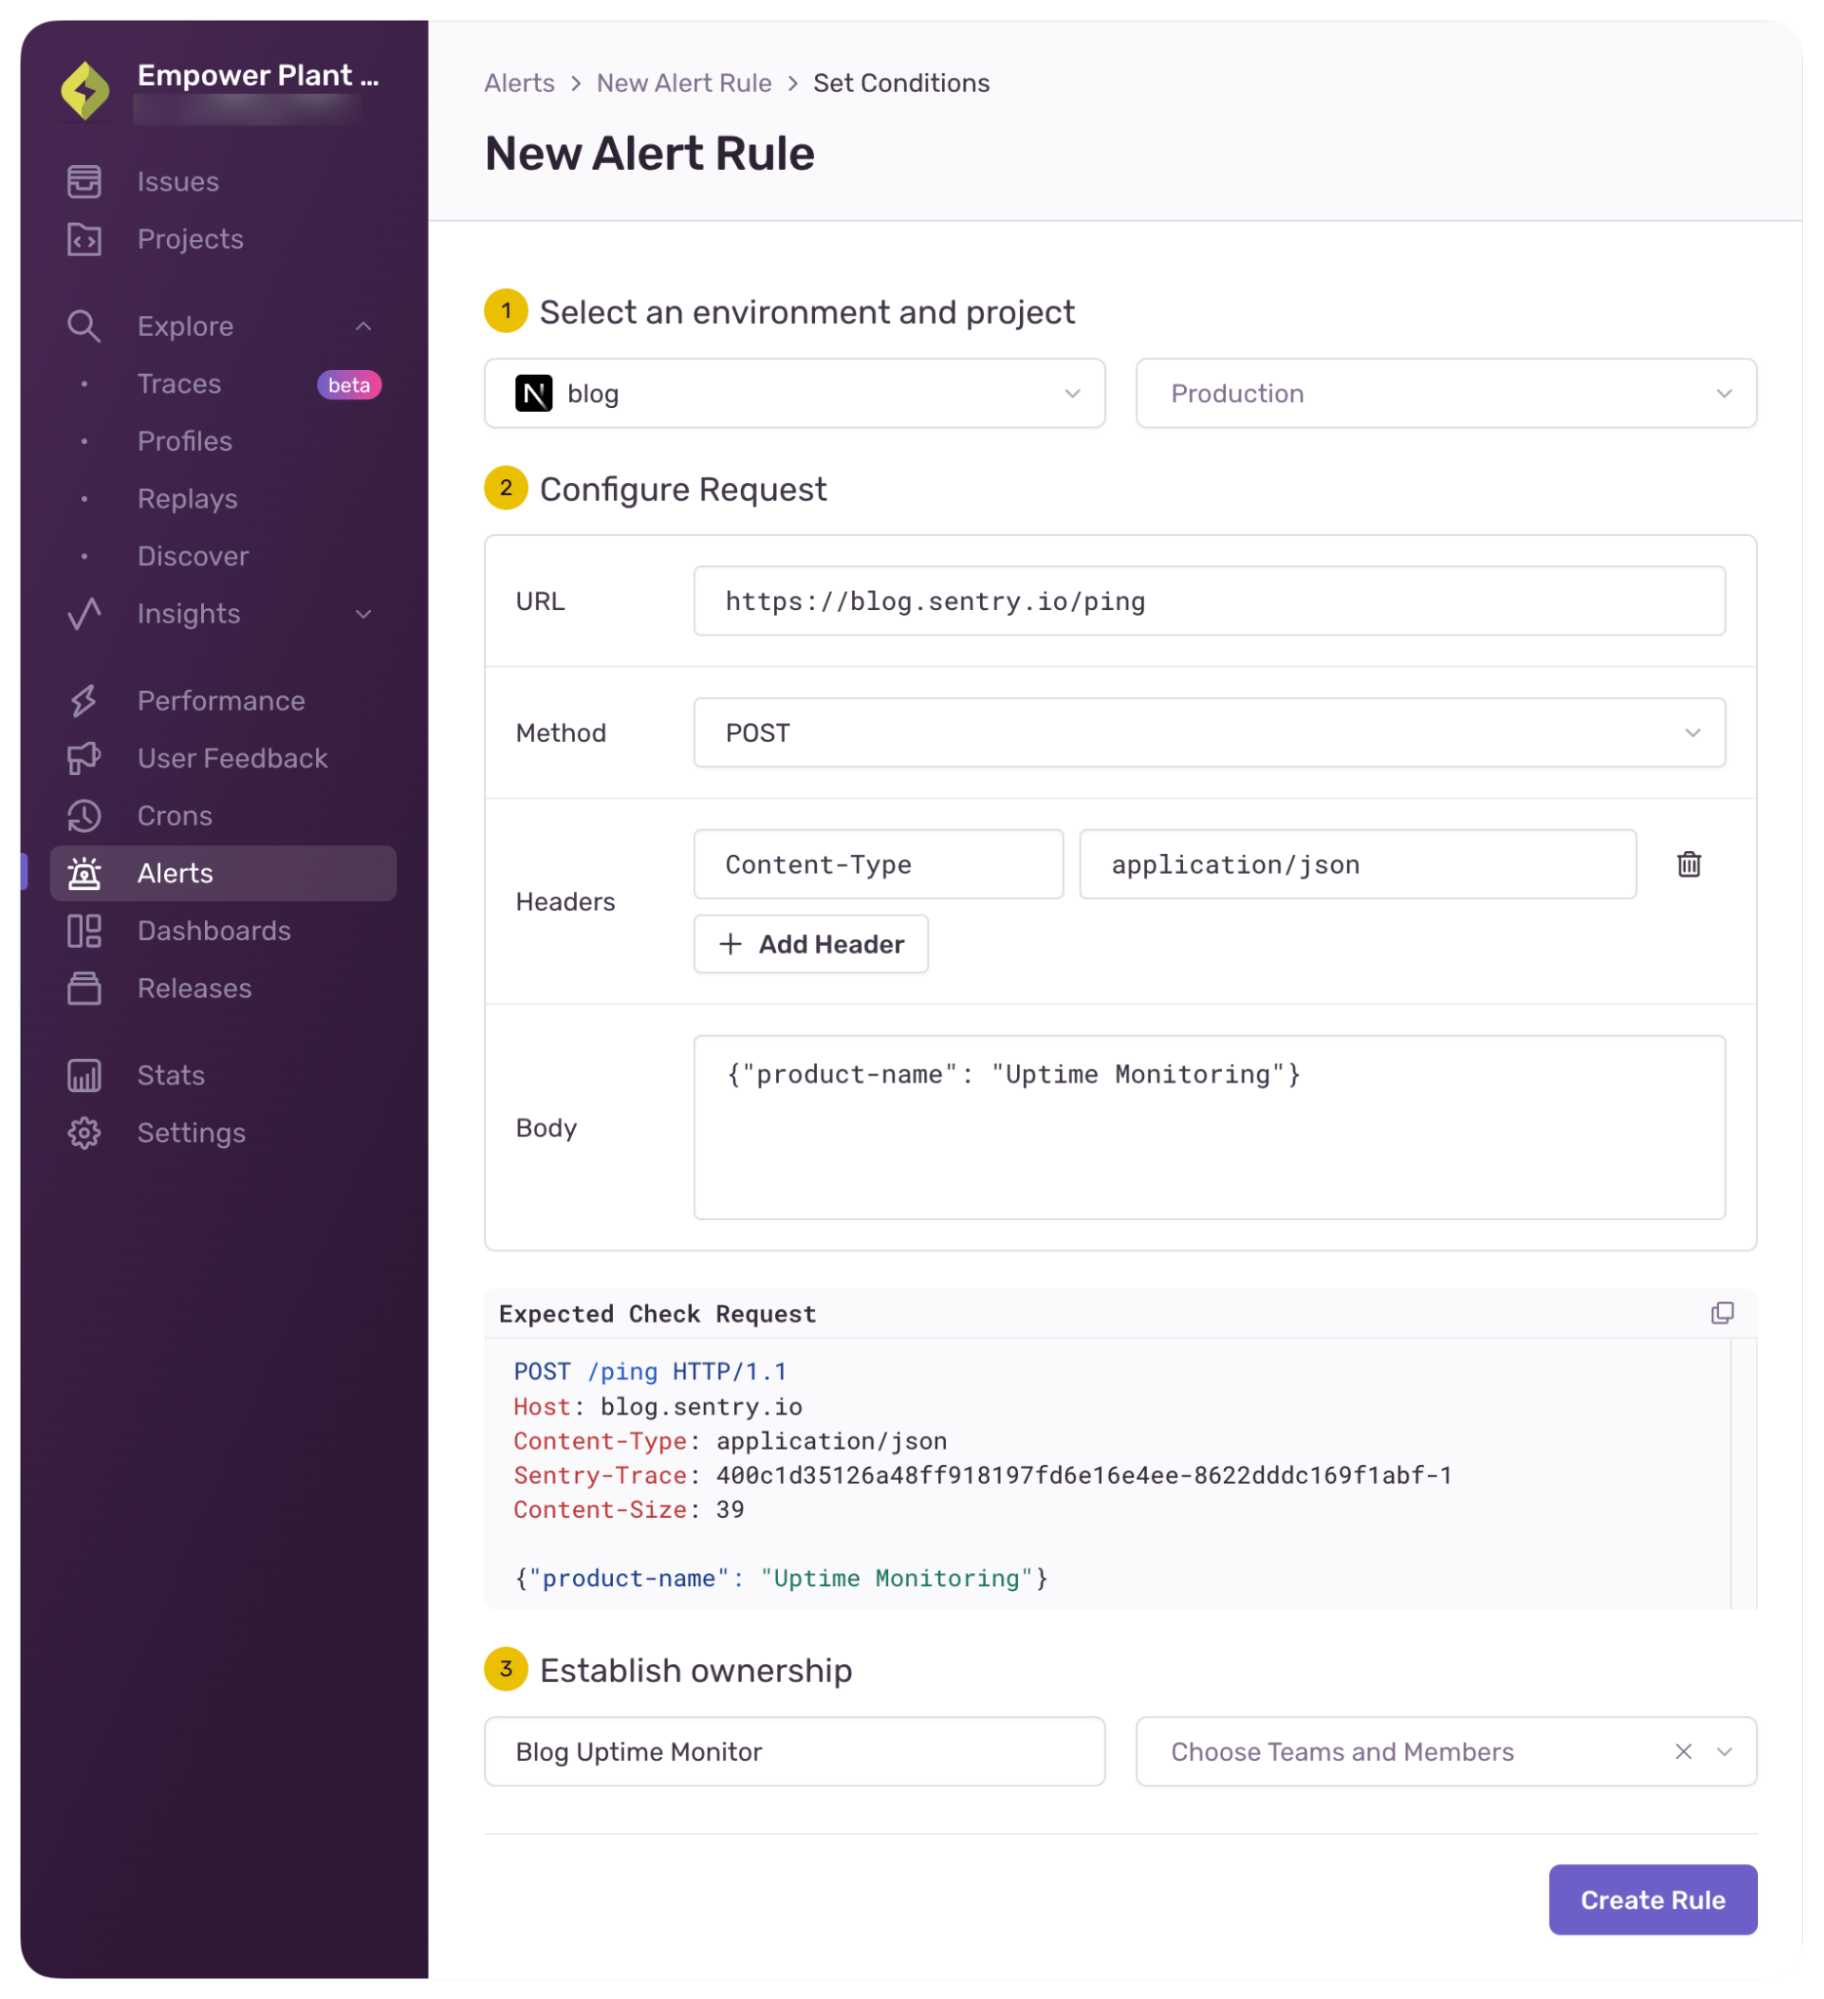Viewport: 1824px width, 1999px height.
Task: Click the Alerts siren icon
Action: tap(84, 874)
